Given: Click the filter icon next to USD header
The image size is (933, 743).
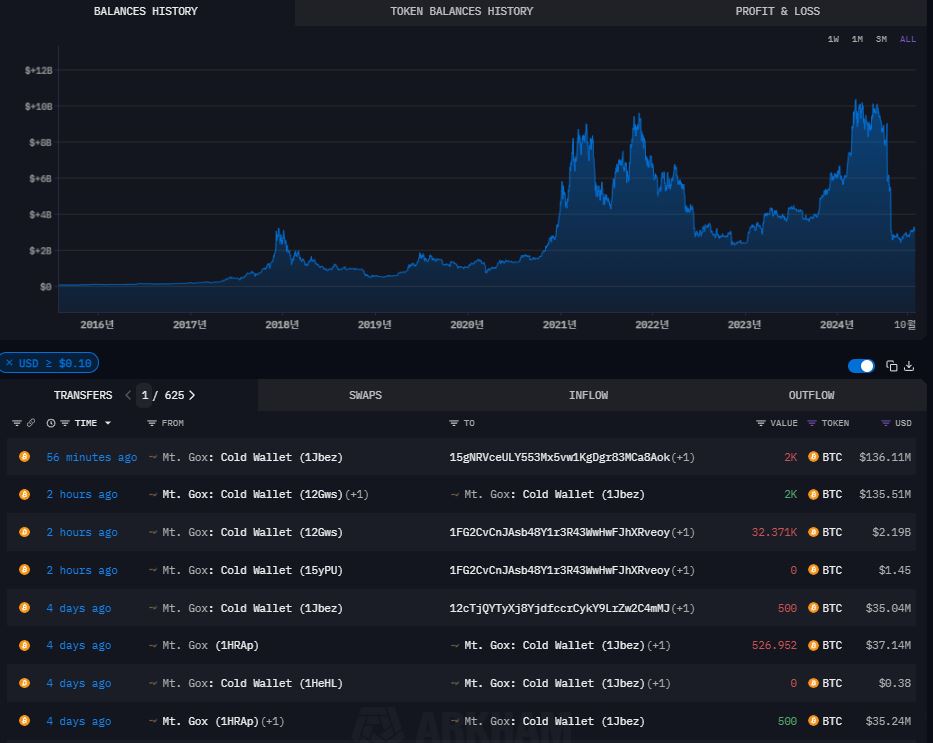Looking at the screenshot, I should pos(886,423).
